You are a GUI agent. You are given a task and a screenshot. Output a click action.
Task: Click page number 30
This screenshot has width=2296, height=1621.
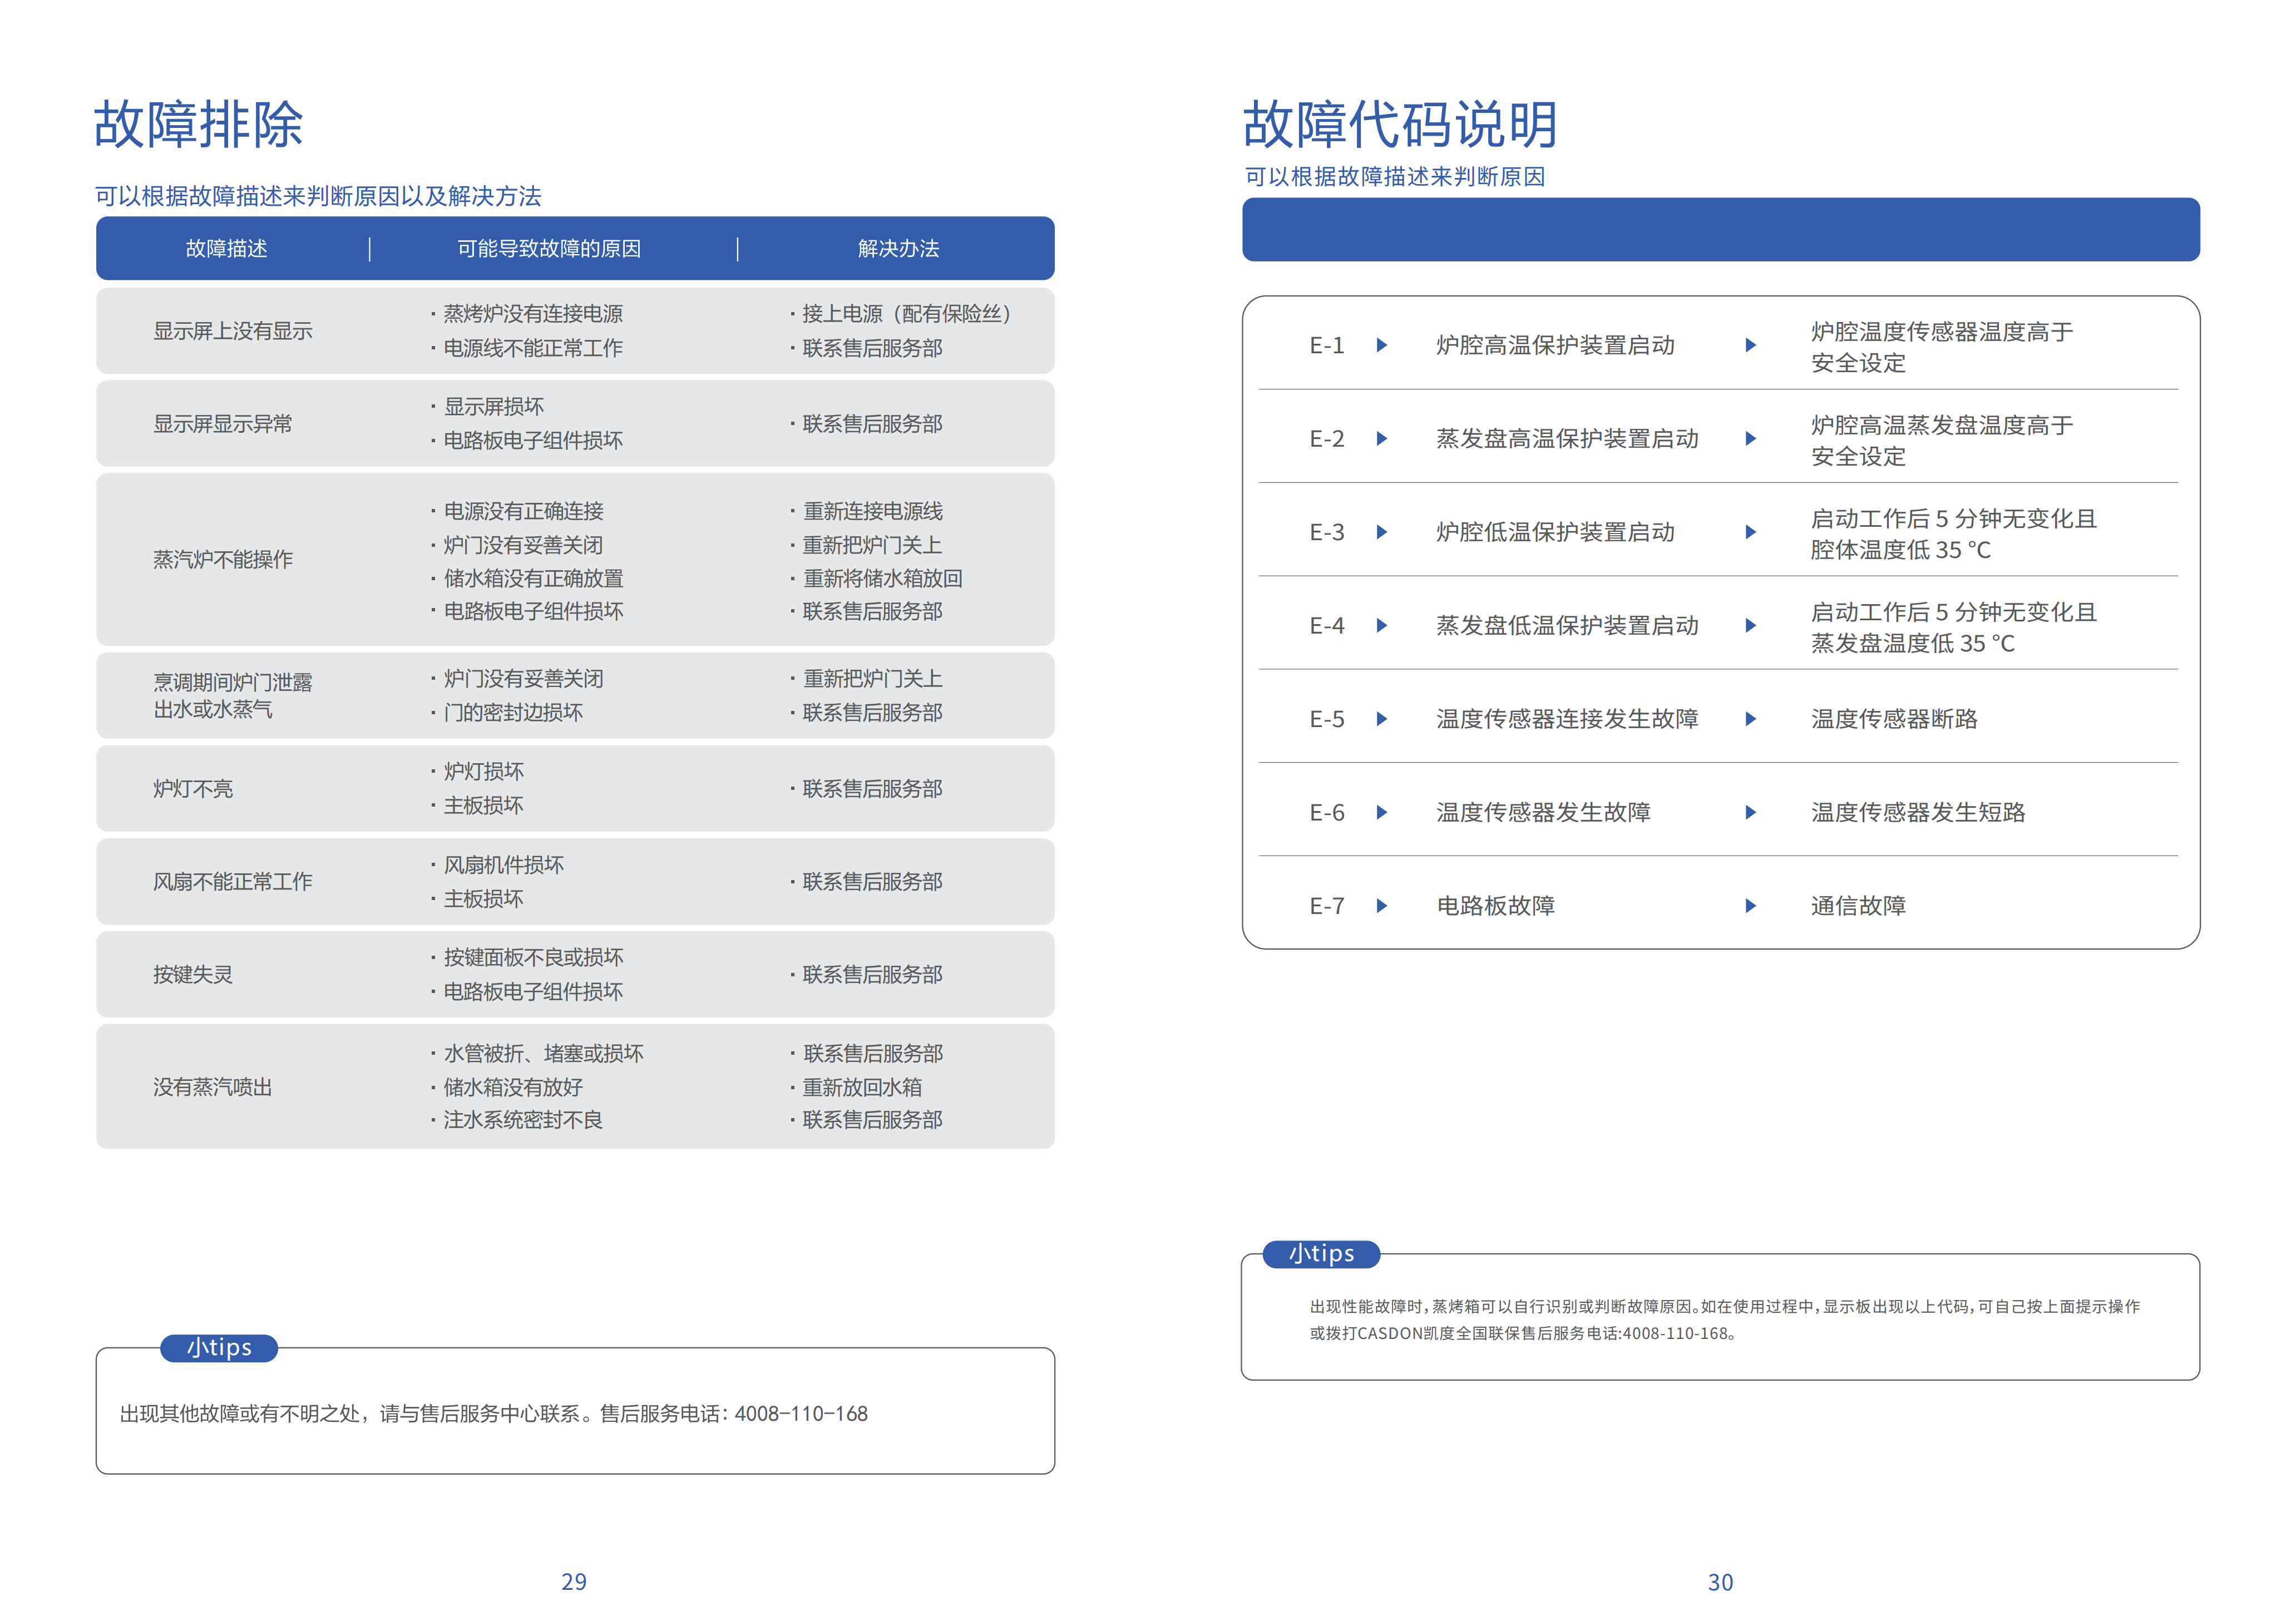click(x=1720, y=1582)
